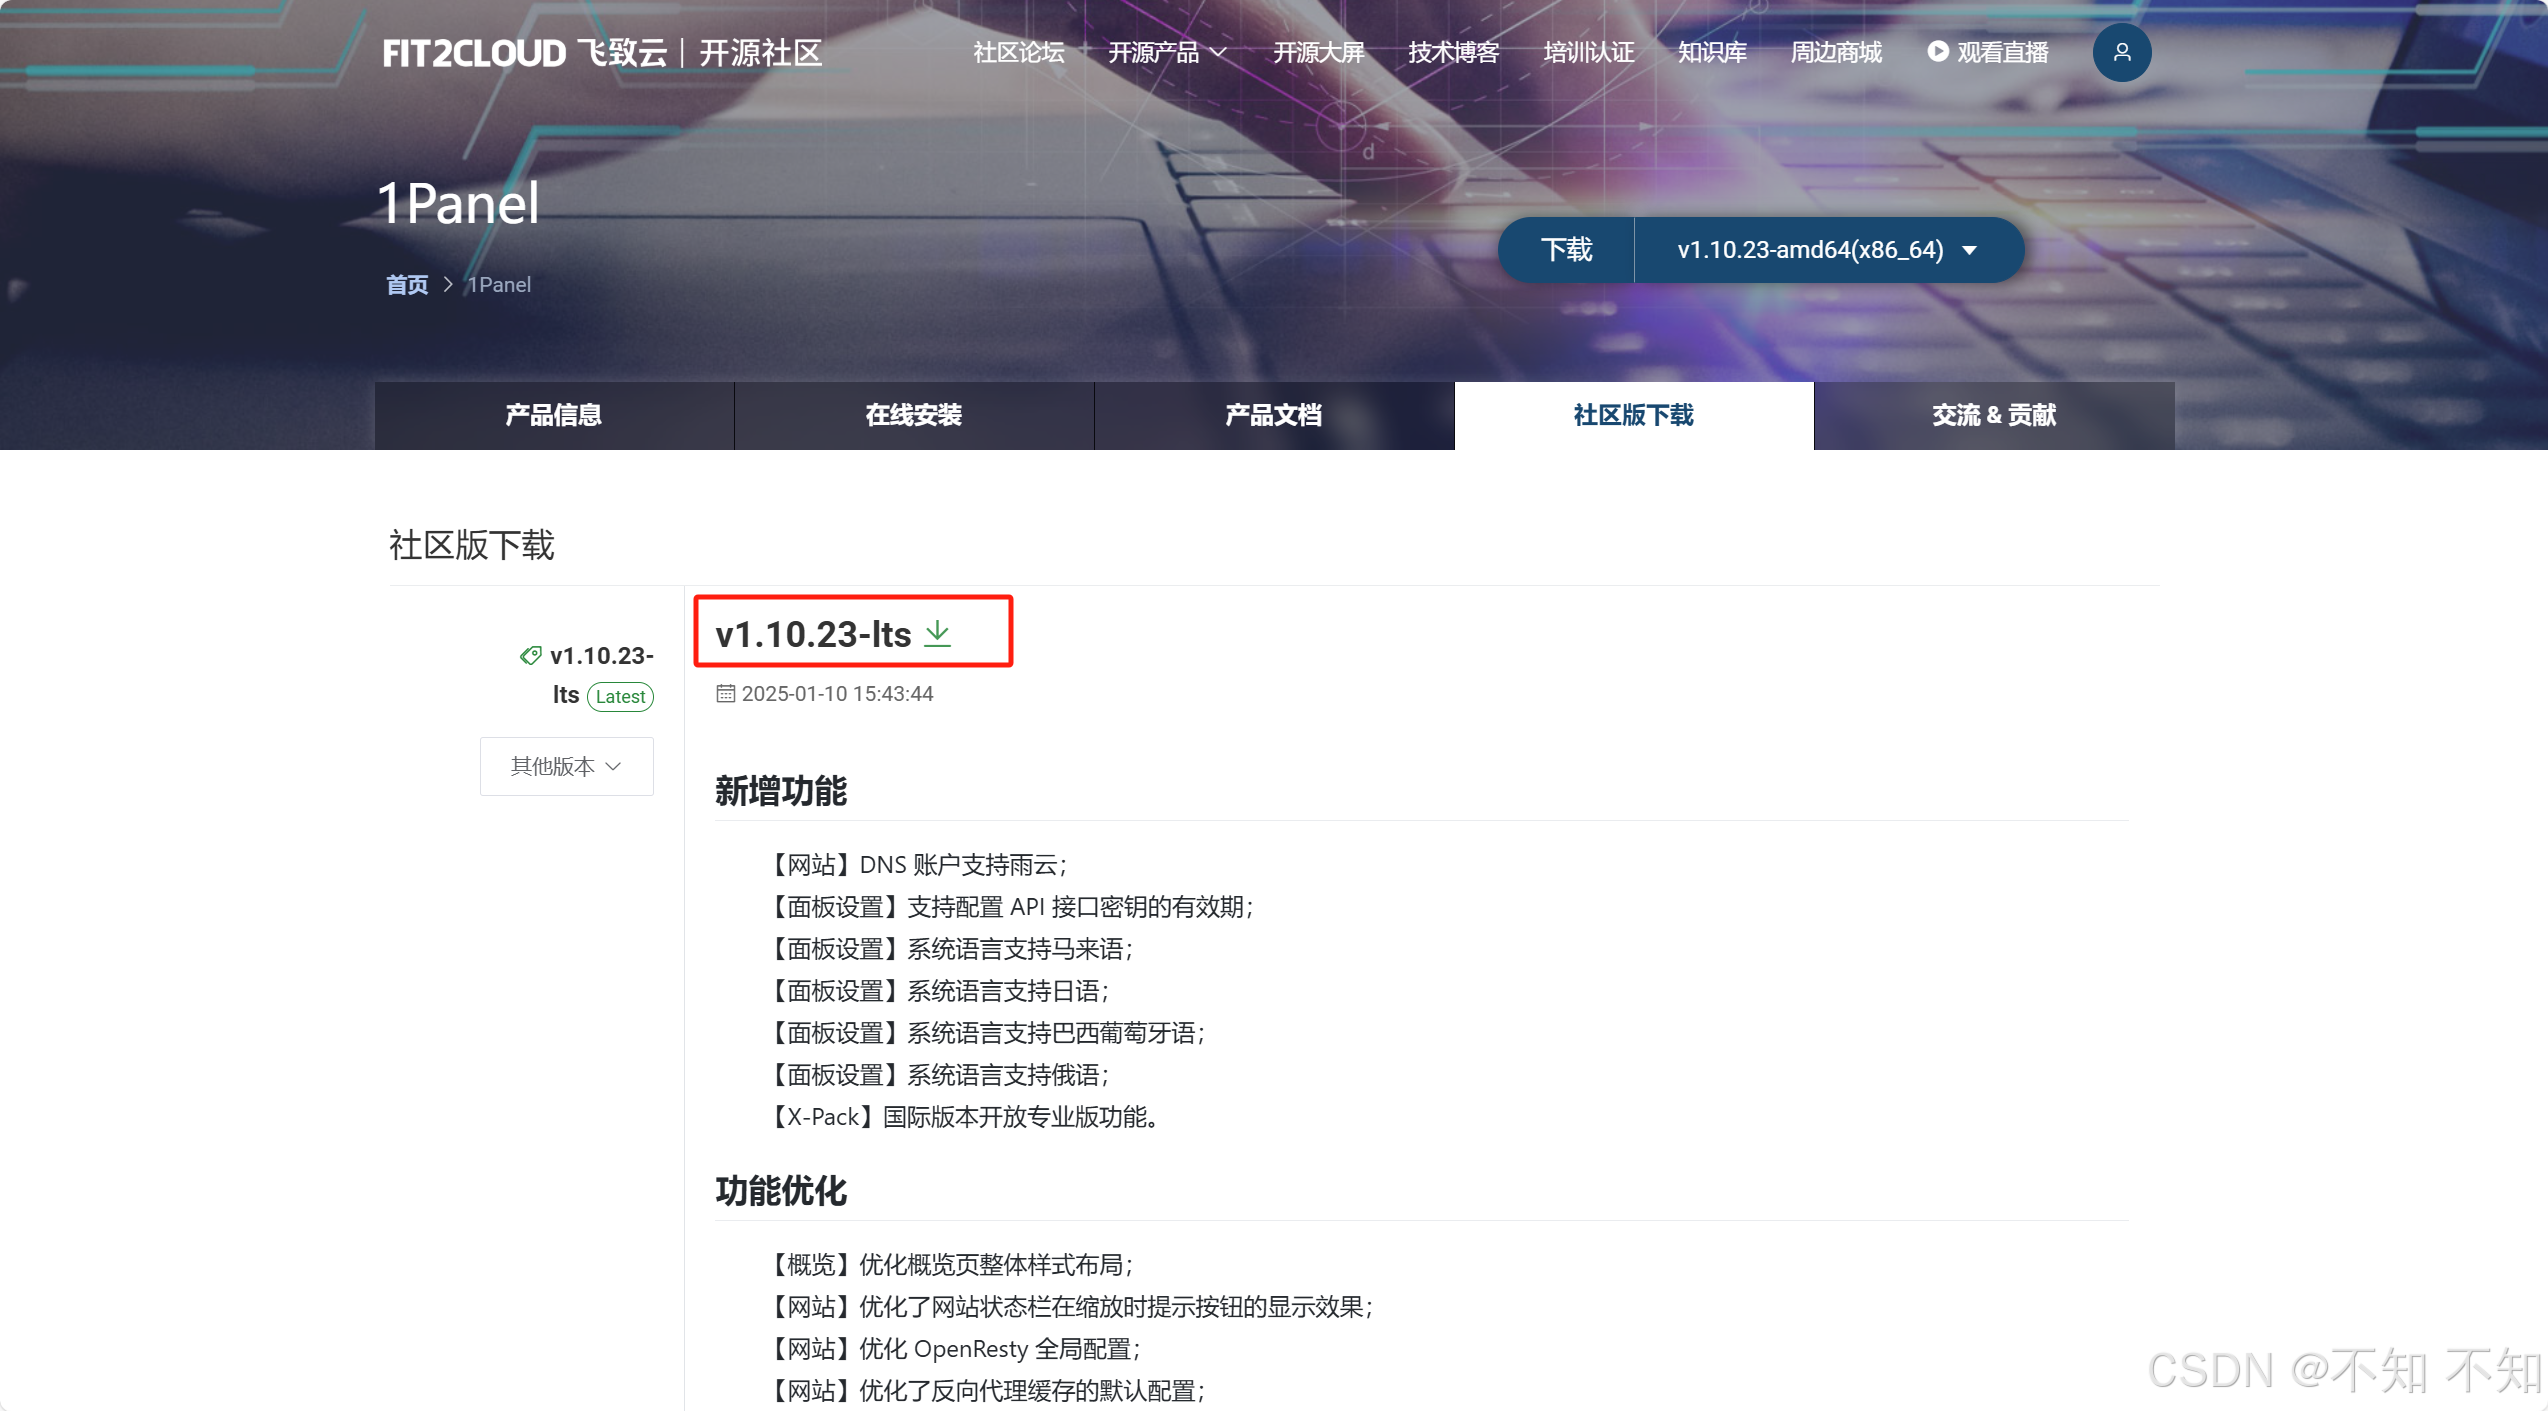Click the v1.10.23-lts release heading
This screenshot has width=2548, height=1411.
813,634
